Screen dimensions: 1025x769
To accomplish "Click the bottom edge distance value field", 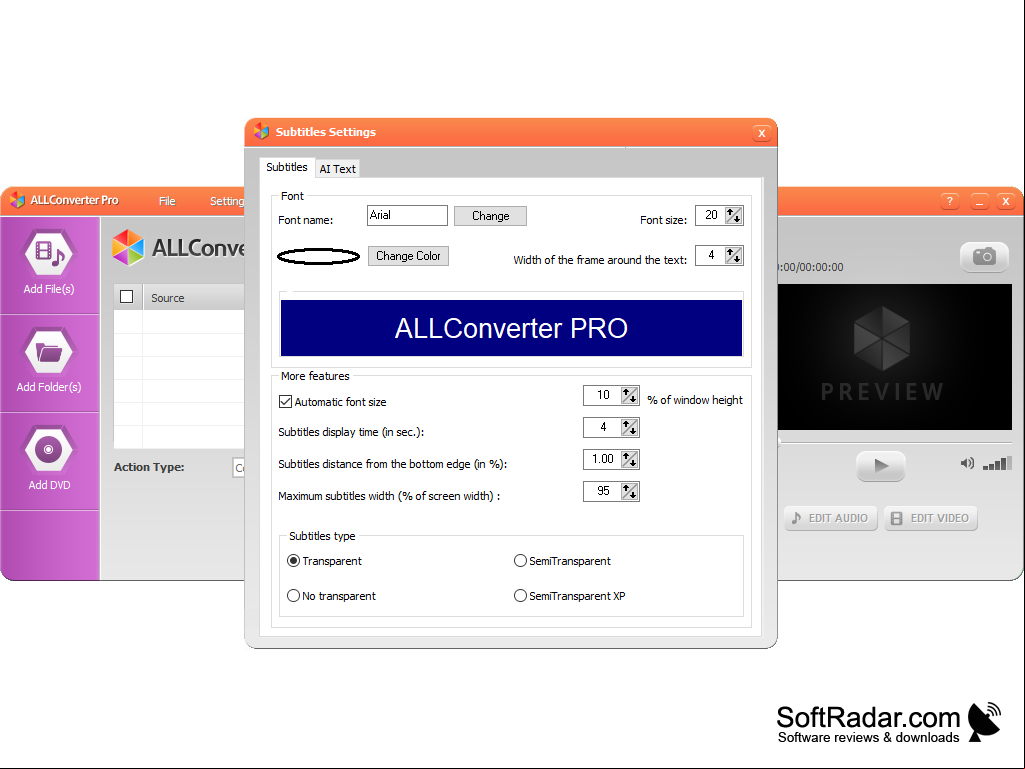I will 602,460.
